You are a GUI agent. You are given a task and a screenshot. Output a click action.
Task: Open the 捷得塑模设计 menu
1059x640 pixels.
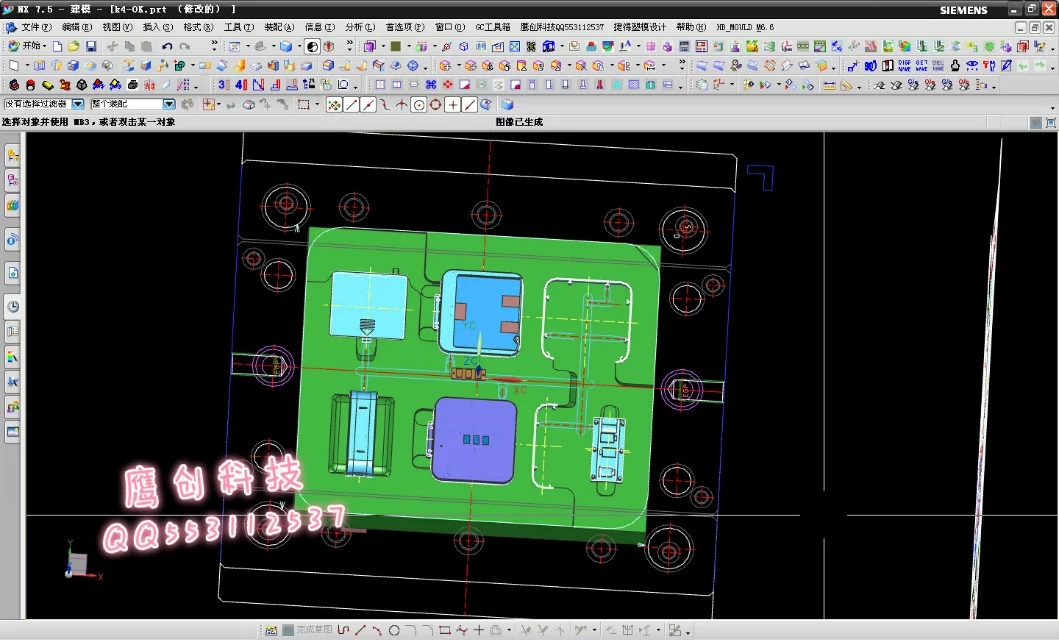639,27
